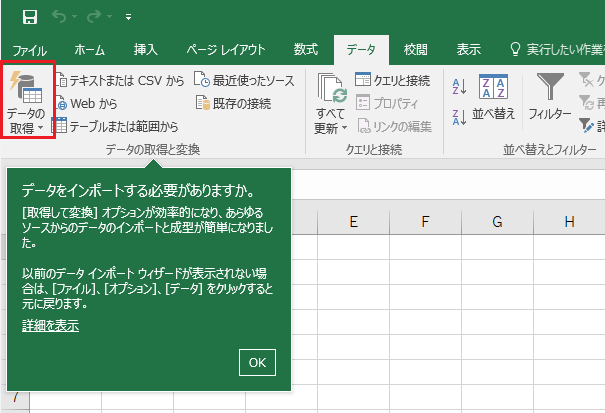Screen dimensions: 605x413
Task: Open Customize Quick Access Toolbar dropdown
Action: 128,17
